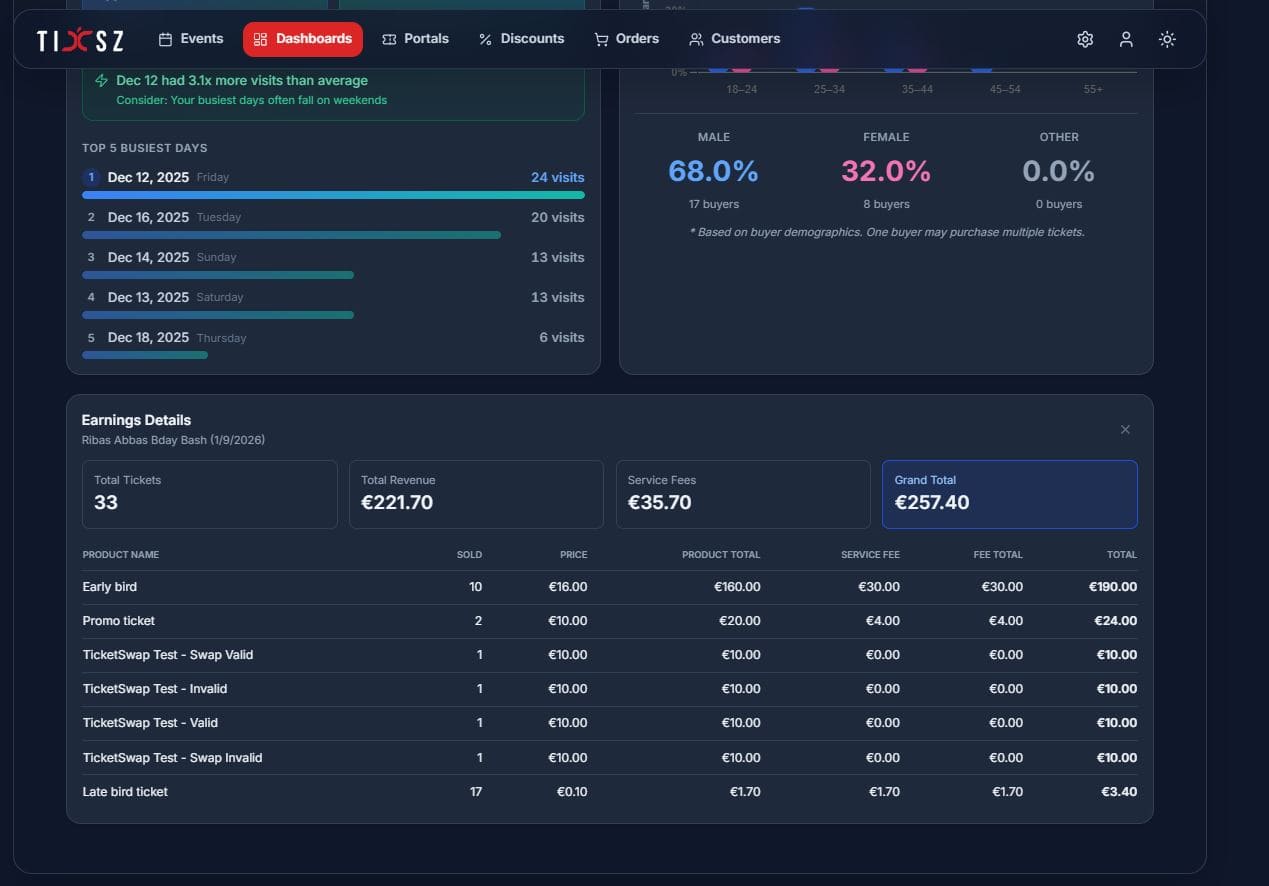The height and width of the screenshot is (886, 1269).
Task: Click the Service Fees card
Action: point(743,494)
